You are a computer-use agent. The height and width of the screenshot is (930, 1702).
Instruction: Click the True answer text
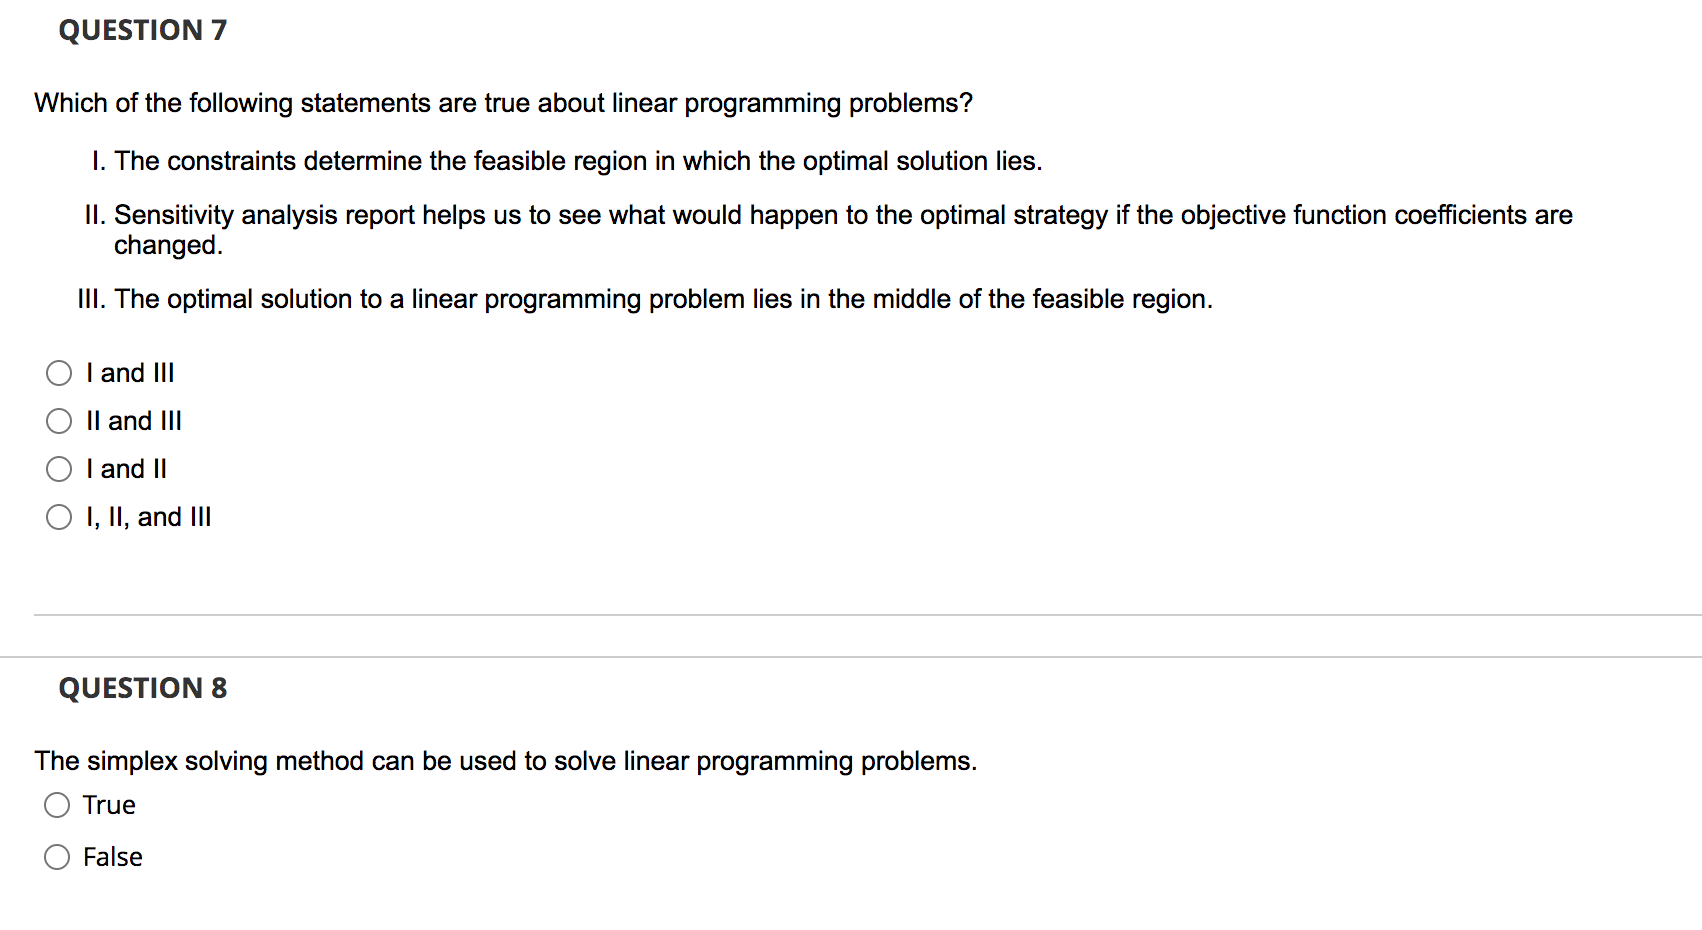point(109,804)
